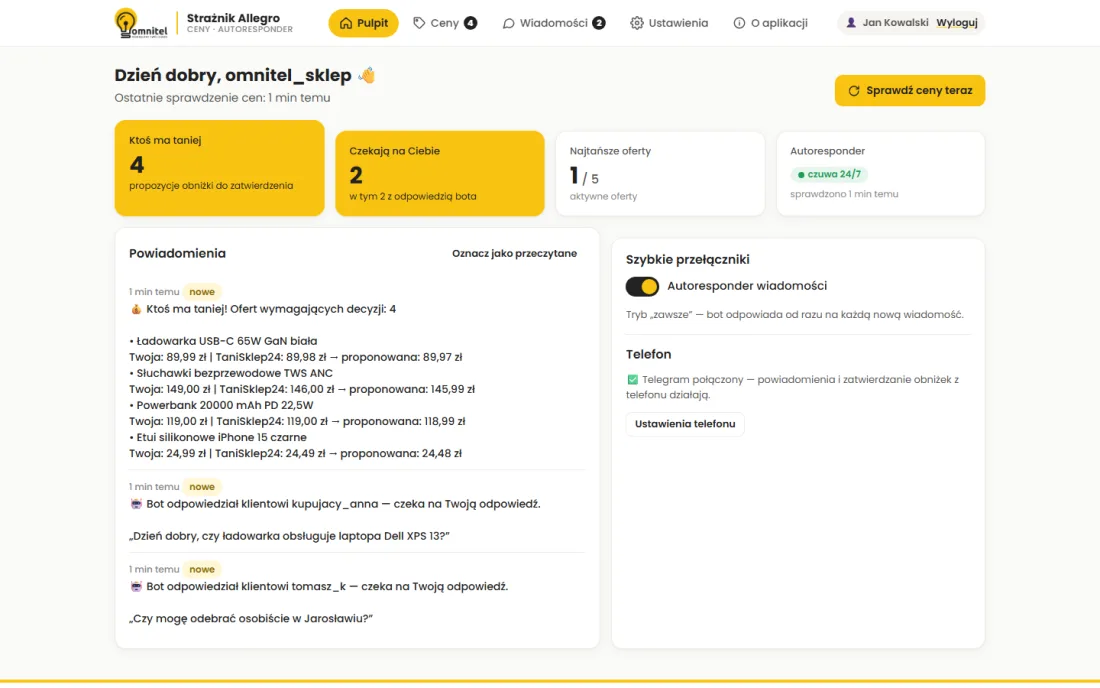Select the Etui silikonowe iPhone 15 czarne line
1100x688 pixels.
pos(218,437)
